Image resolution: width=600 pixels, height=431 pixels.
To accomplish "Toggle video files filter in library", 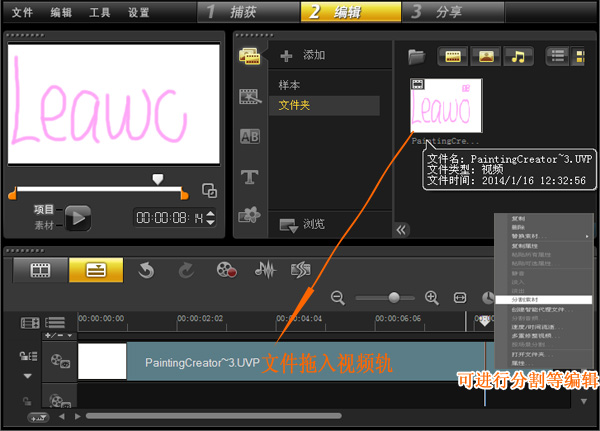I will [453, 57].
